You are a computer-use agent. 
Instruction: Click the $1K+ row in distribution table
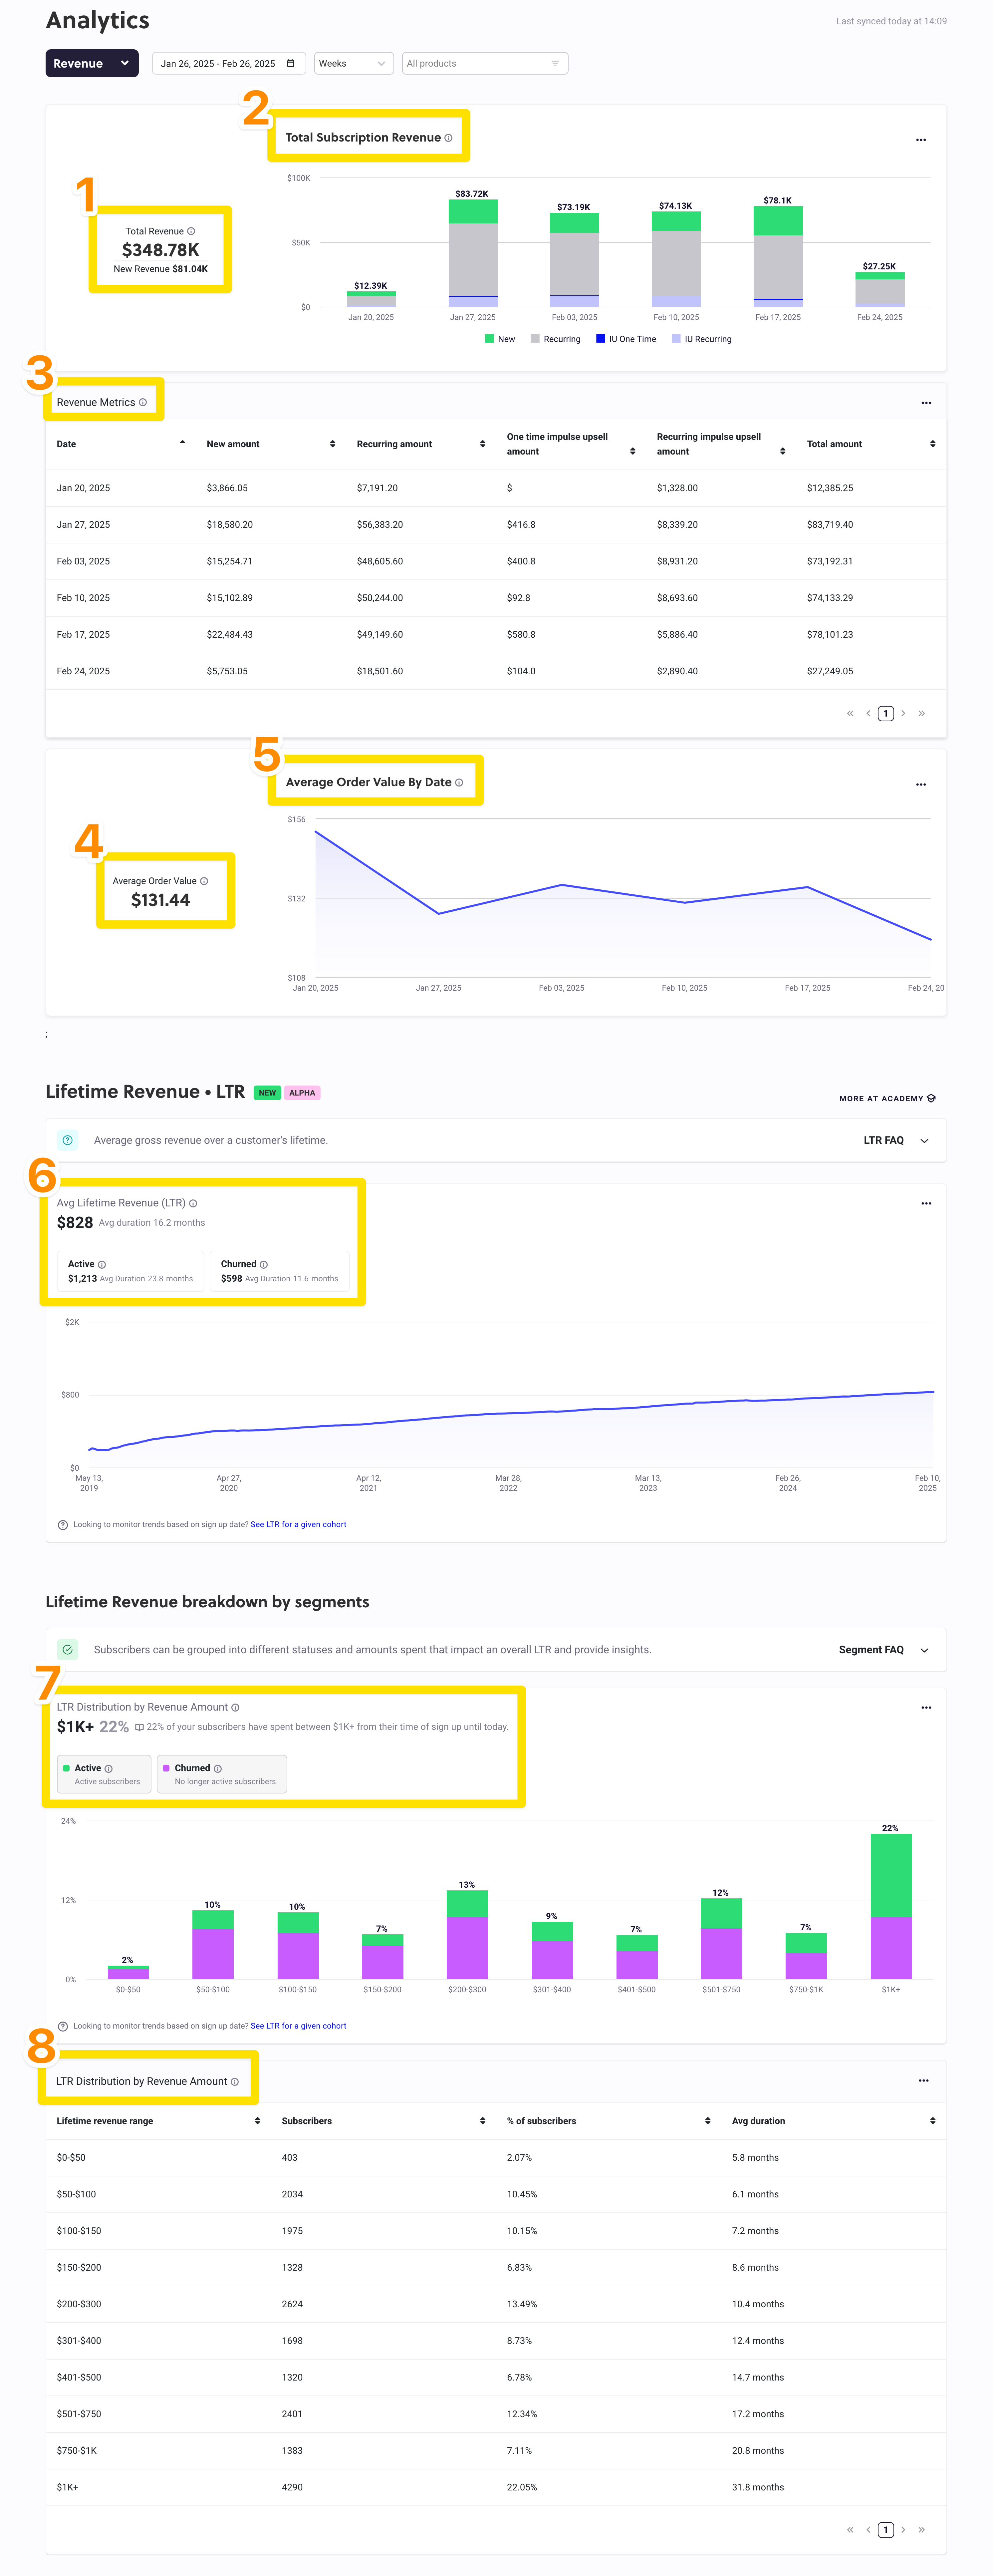496,2487
